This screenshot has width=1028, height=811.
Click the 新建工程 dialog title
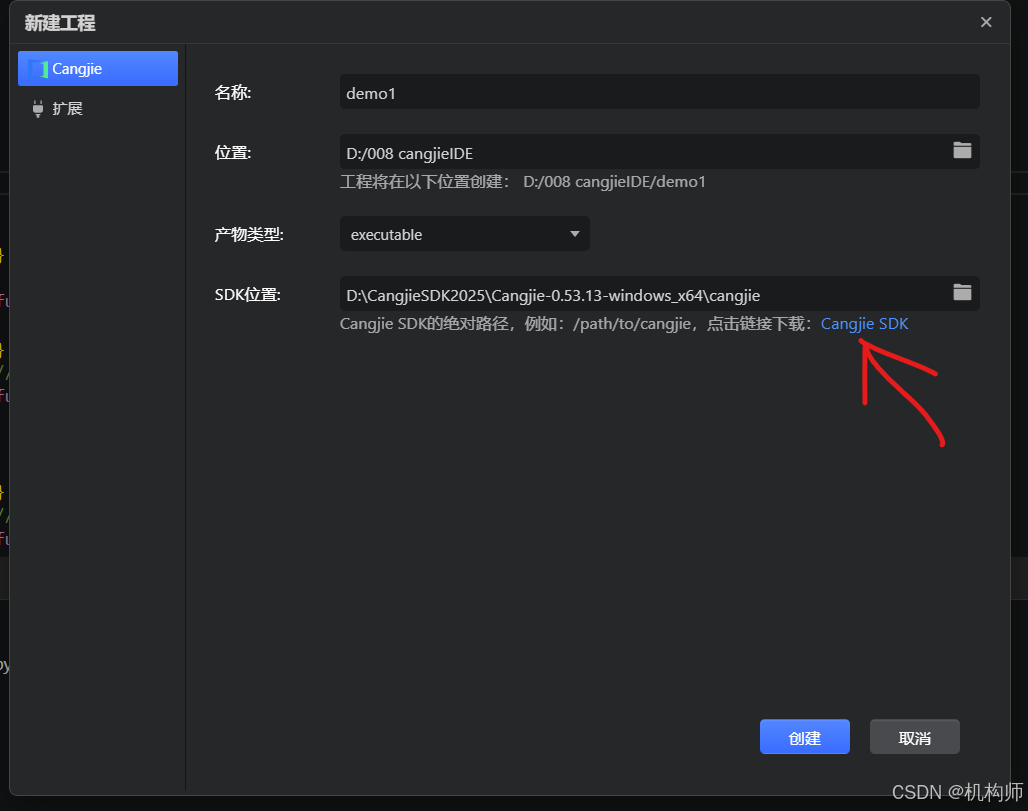click(x=60, y=23)
